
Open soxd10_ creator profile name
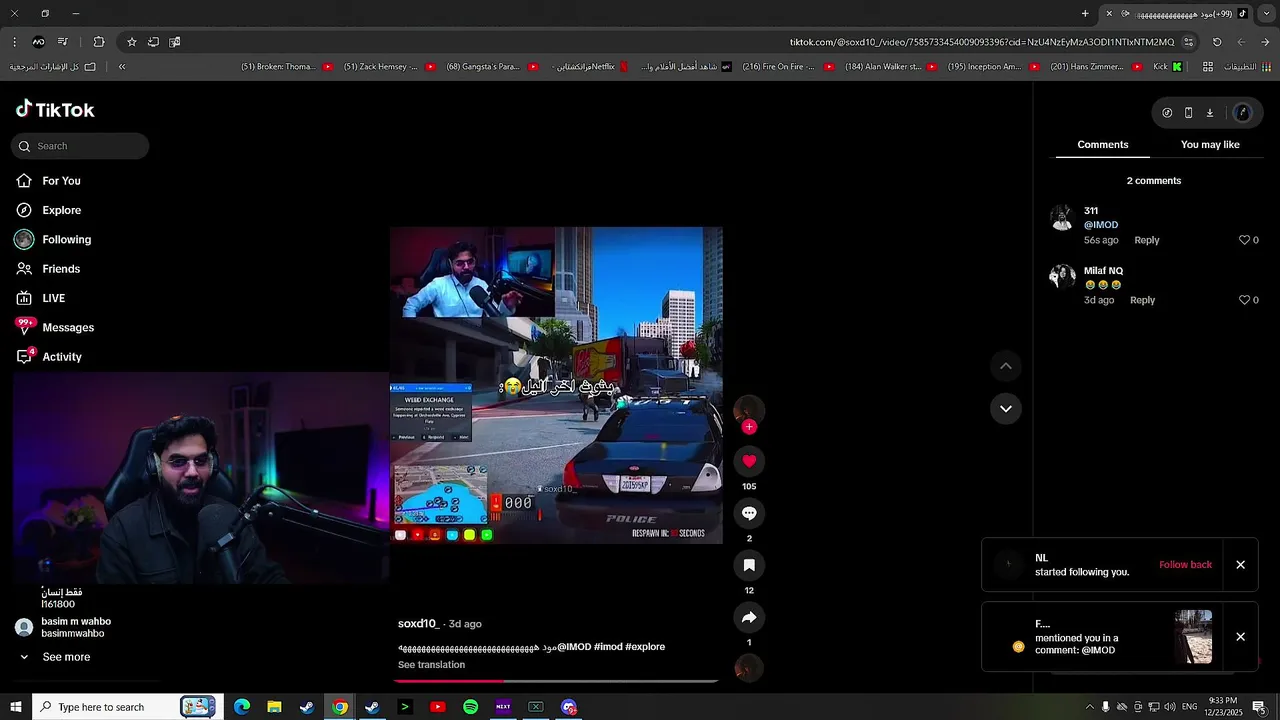pyautogui.click(x=418, y=624)
